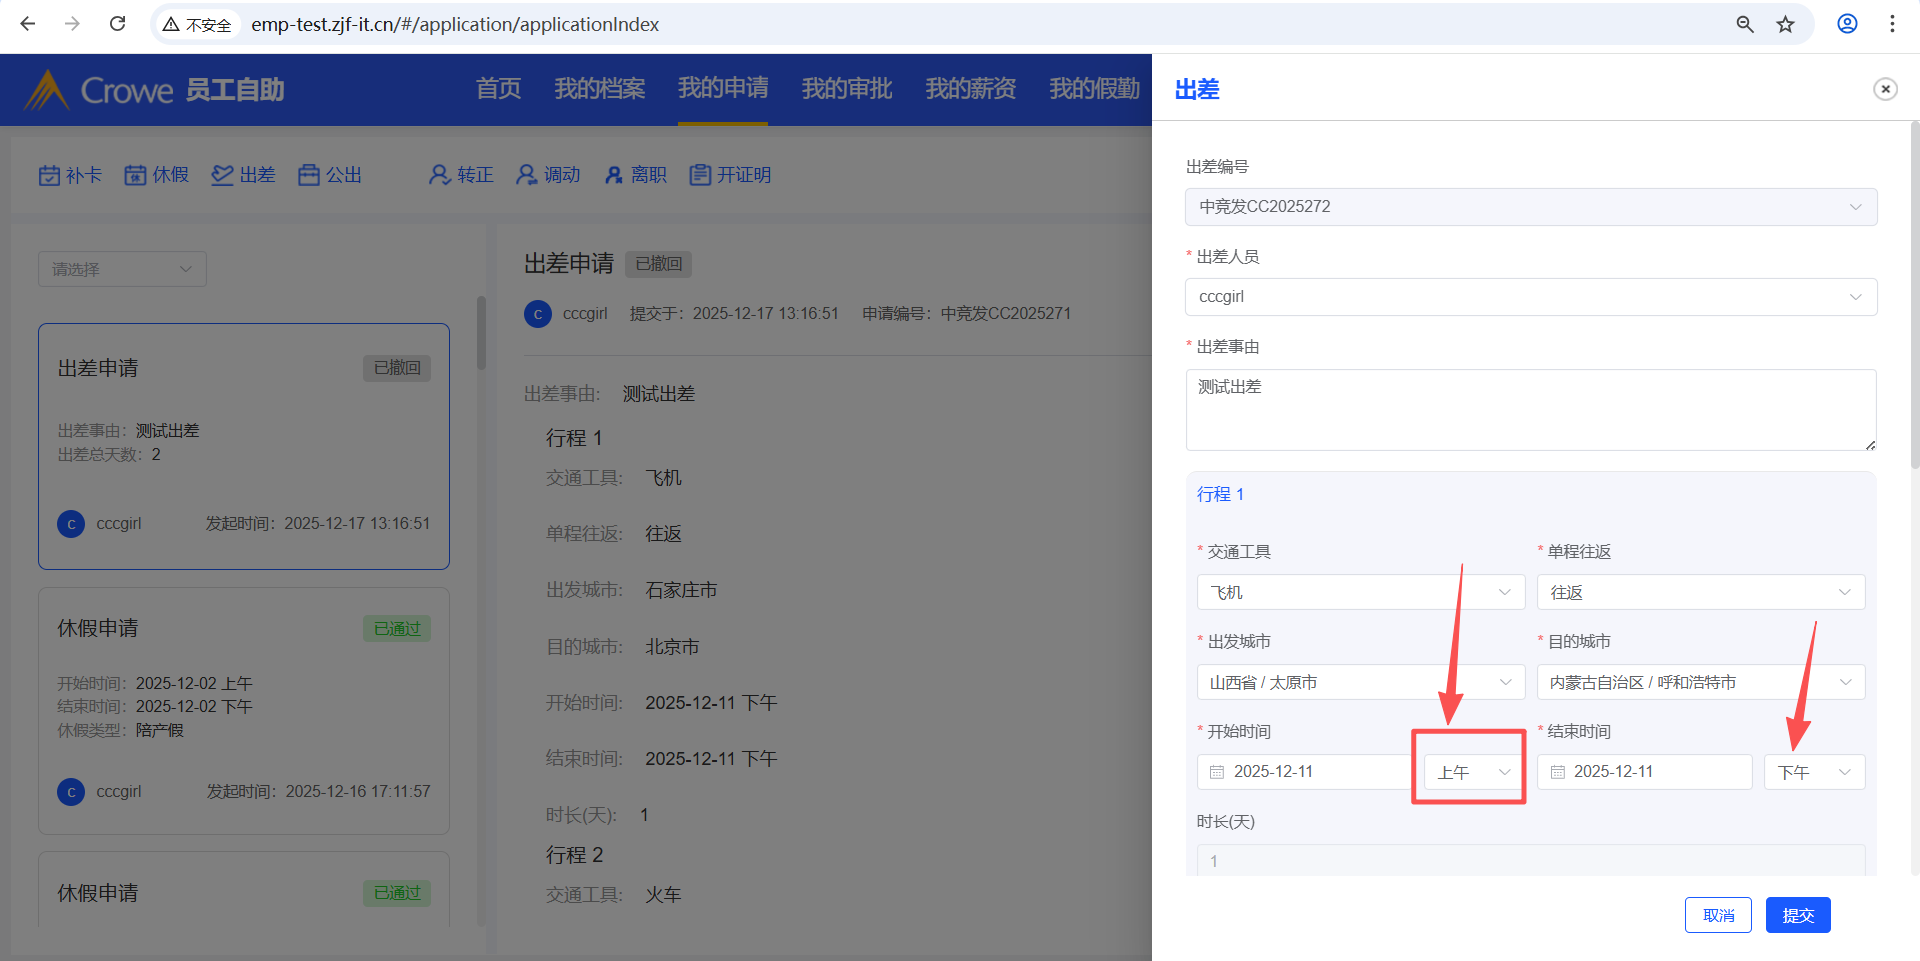This screenshot has width=1920, height=961.
Task: Click the 休假 leave icon
Action: click(x=135, y=176)
